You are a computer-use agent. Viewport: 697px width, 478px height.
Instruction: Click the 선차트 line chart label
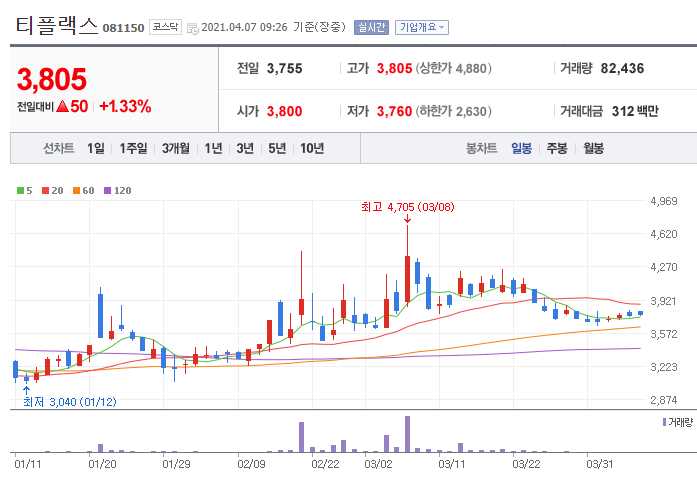[58, 148]
